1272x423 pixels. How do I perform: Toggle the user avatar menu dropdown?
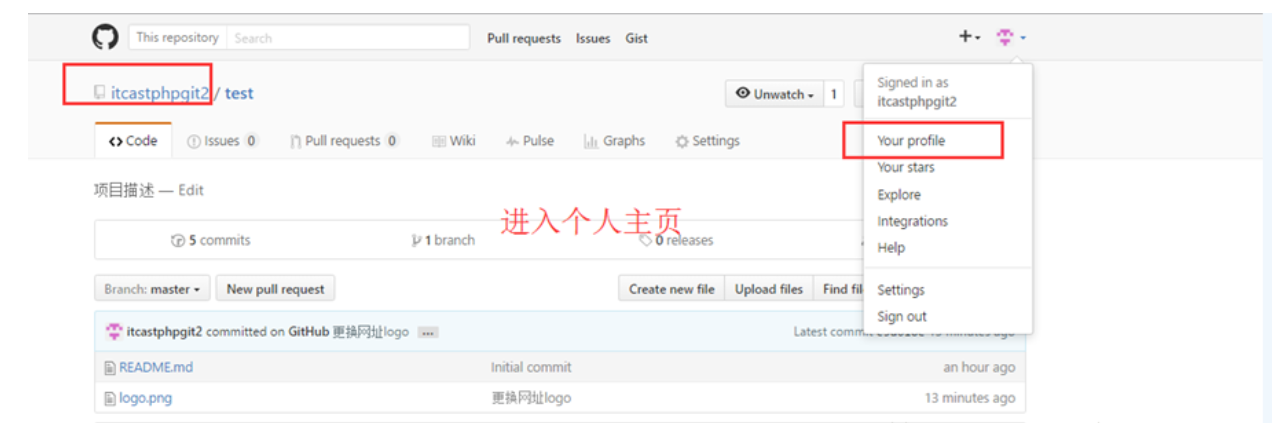1010,37
